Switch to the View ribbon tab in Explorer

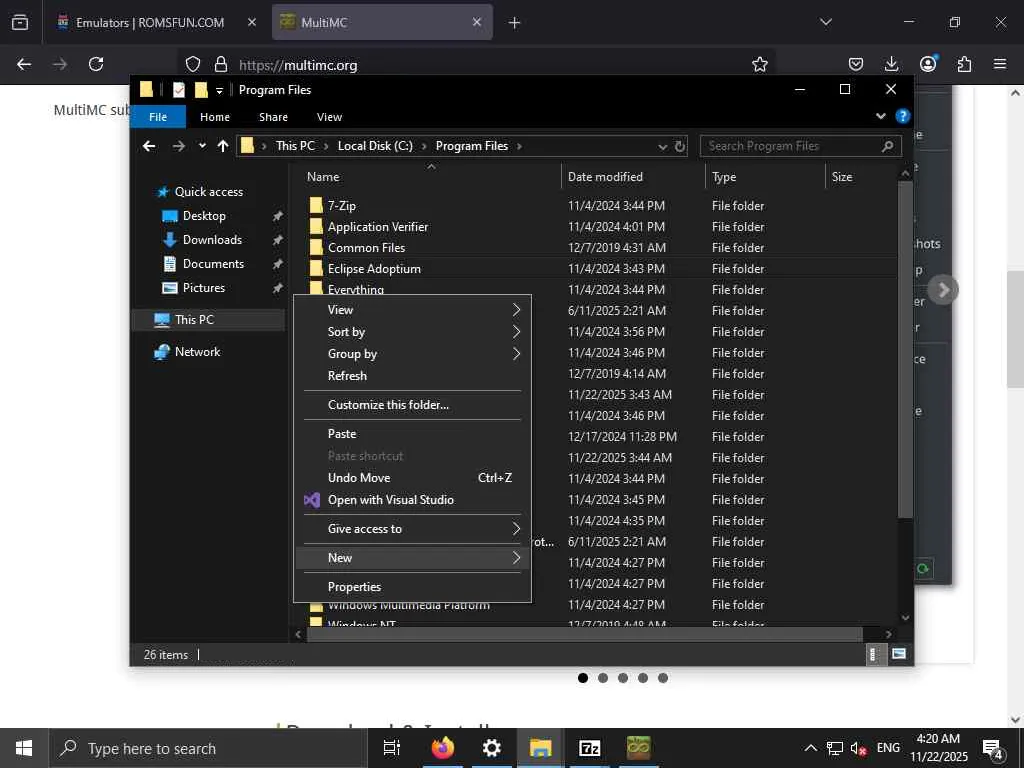click(x=329, y=117)
